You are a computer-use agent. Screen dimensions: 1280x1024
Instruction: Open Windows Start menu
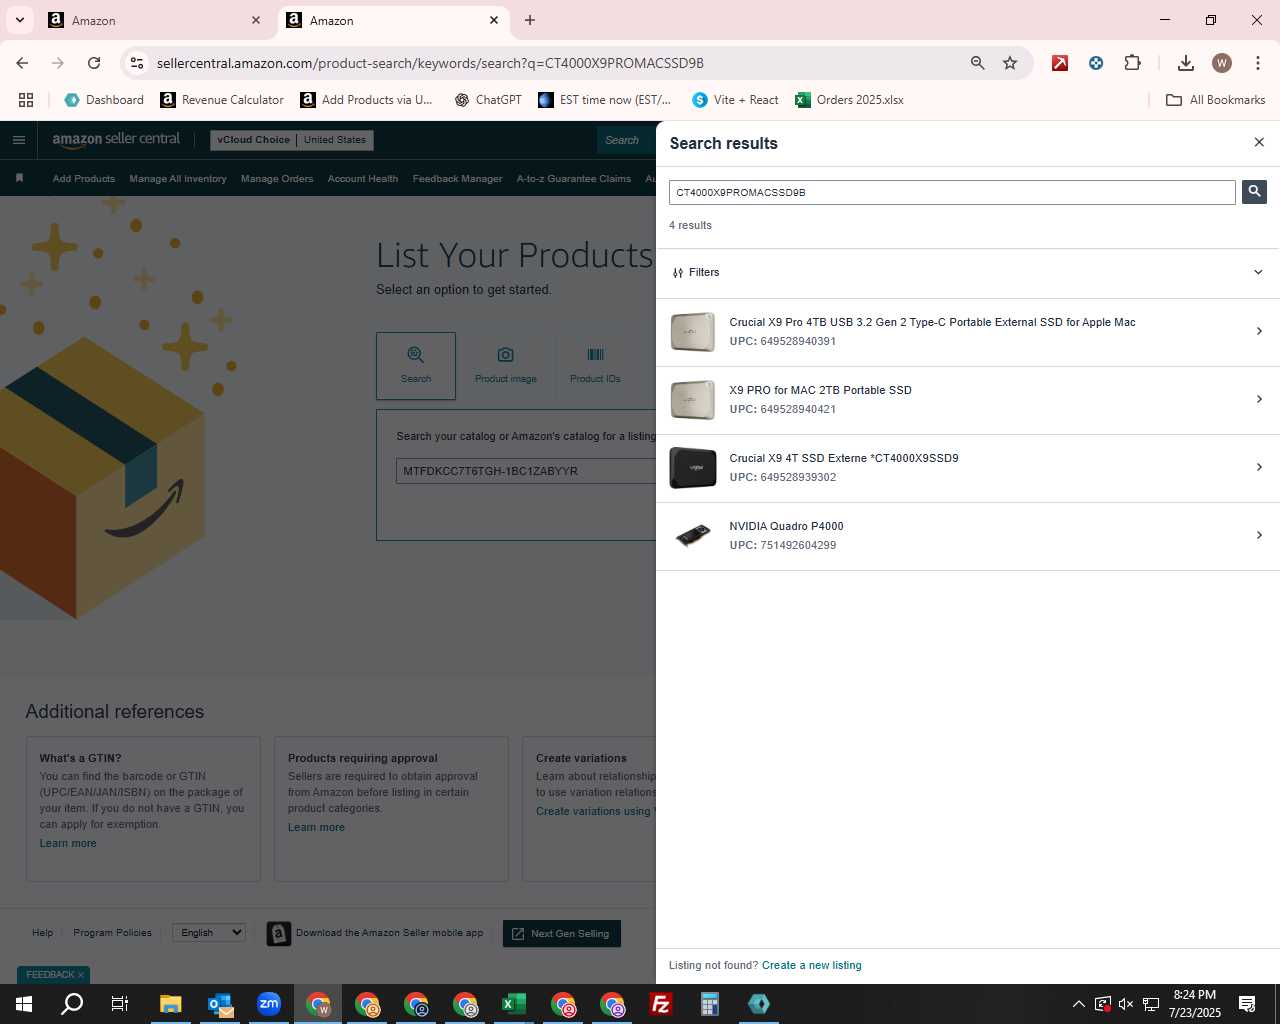coord(24,1004)
